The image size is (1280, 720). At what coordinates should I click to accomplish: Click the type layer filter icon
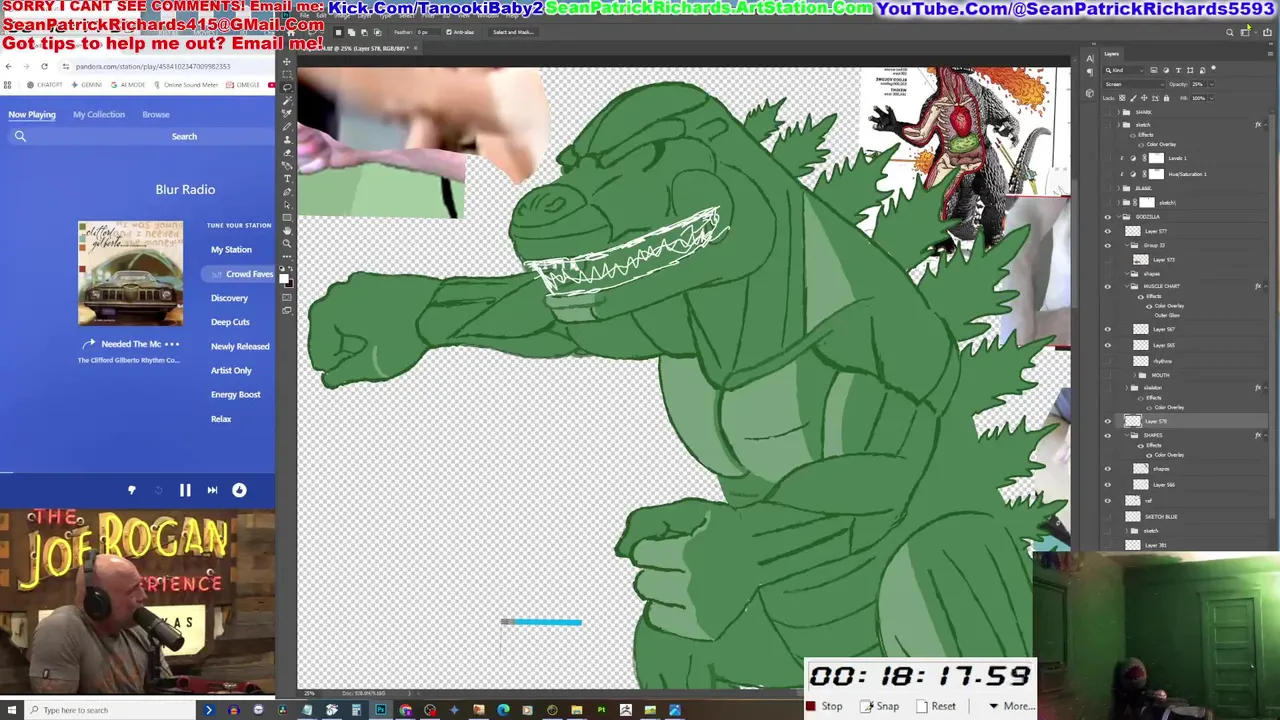pos(1178,70)
